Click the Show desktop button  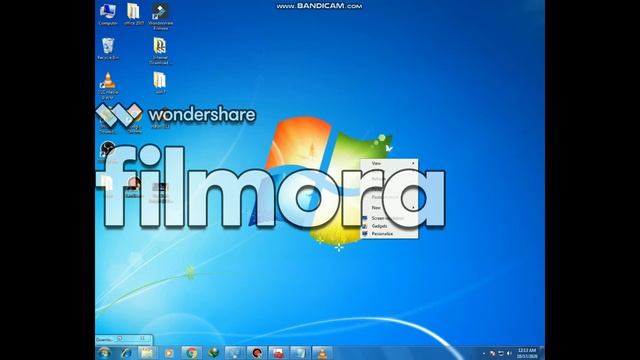click(x=542, y=353)
